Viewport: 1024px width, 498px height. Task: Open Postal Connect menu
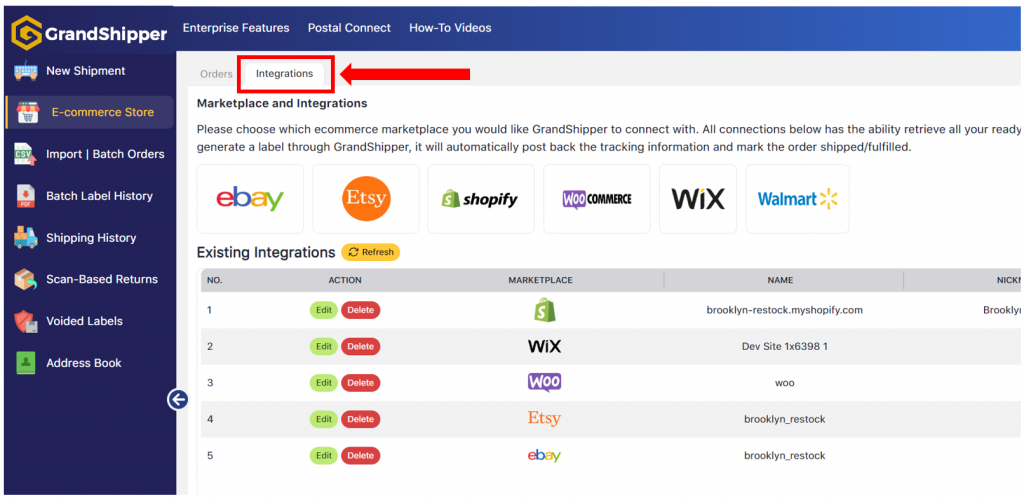point(349,28)
